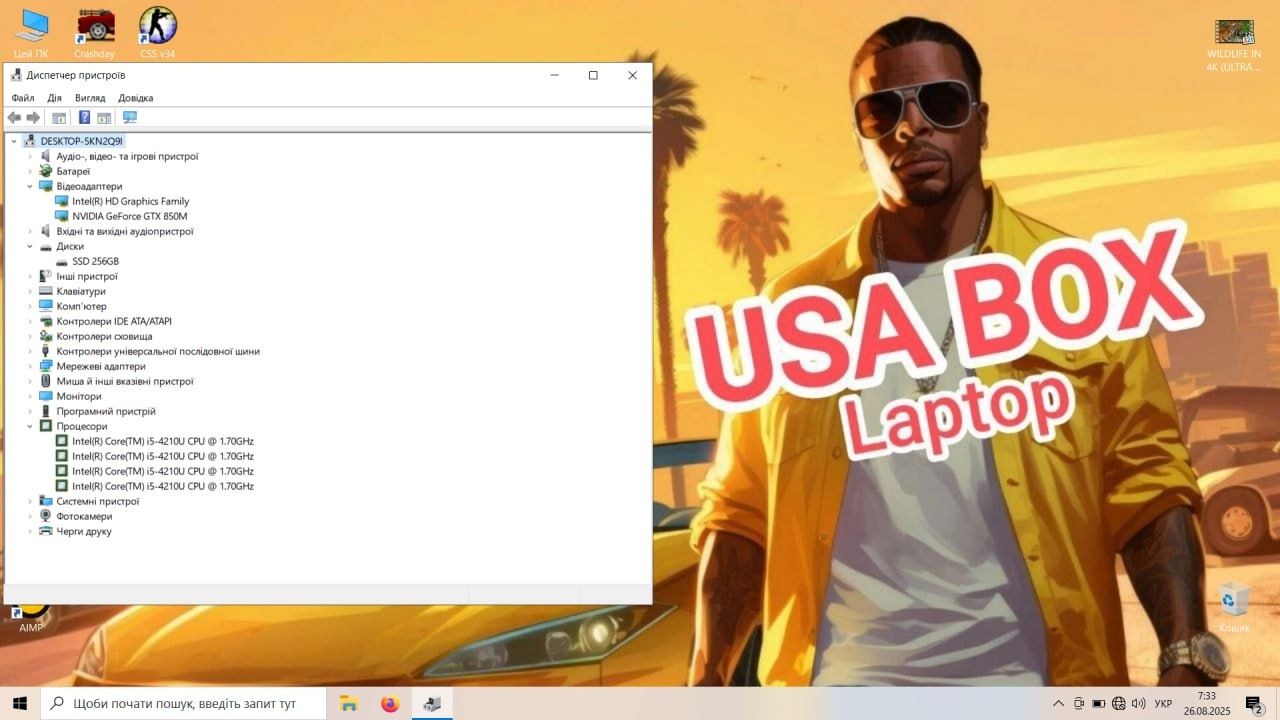Collapse the DESKTOP-5KN2Q9I root node
The image size is (1280, 720).
14,141
